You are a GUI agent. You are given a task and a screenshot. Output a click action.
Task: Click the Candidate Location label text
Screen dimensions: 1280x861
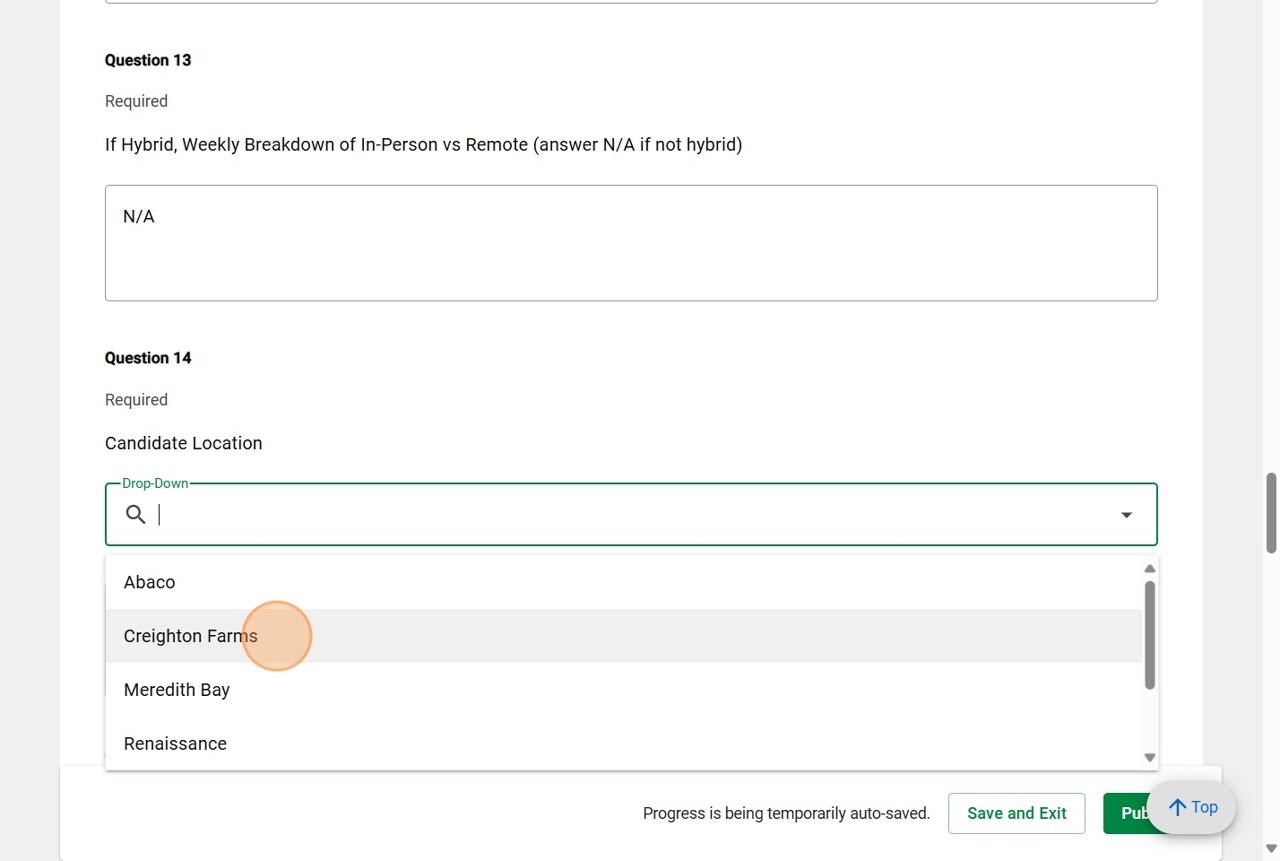tap(183, 443)
